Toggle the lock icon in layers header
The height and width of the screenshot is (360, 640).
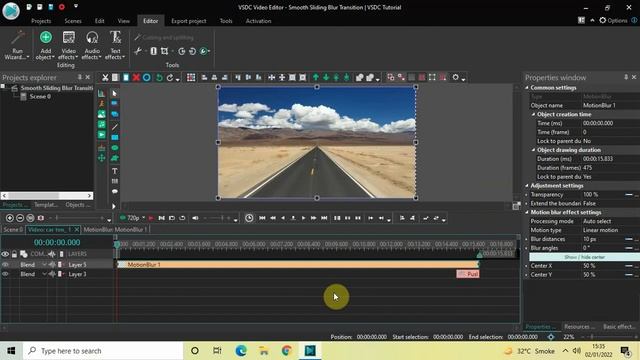(x=14, y=254)
